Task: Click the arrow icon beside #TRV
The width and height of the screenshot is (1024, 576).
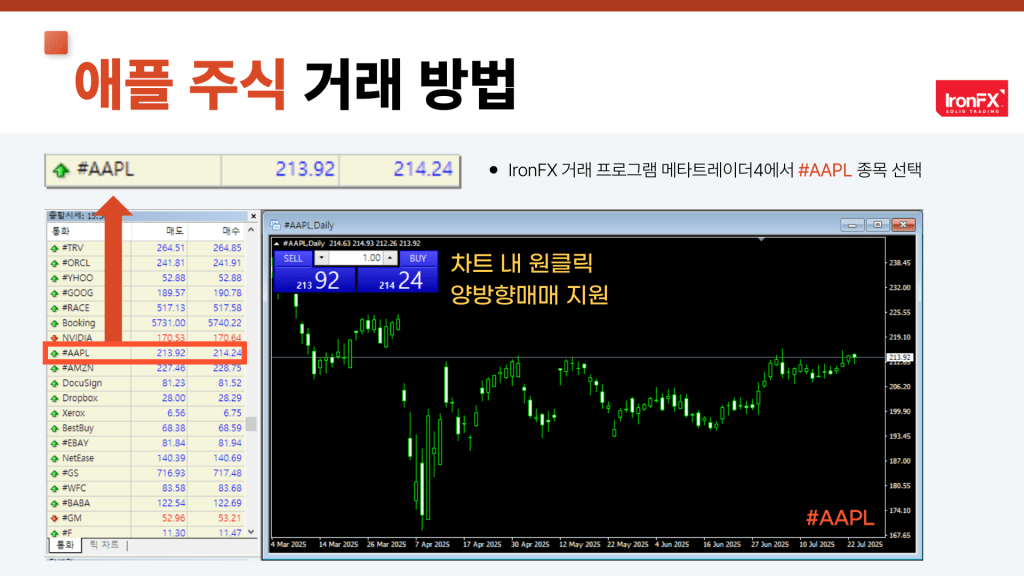Action: (x=54, y=248)
